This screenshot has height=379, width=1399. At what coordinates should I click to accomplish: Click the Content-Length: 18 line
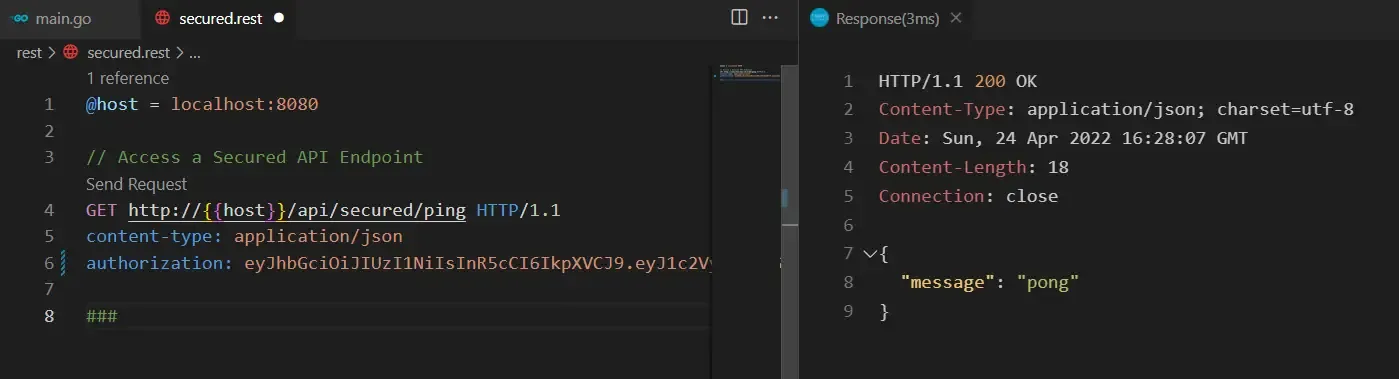(973, 167)
